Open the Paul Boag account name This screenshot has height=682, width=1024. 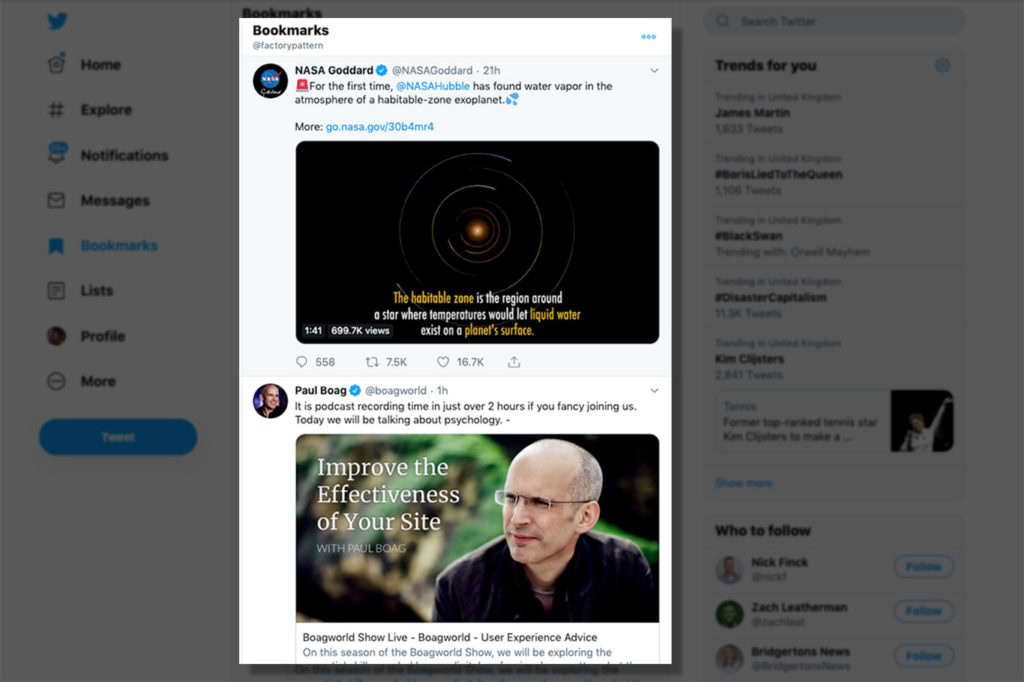(x=321, y=390)
